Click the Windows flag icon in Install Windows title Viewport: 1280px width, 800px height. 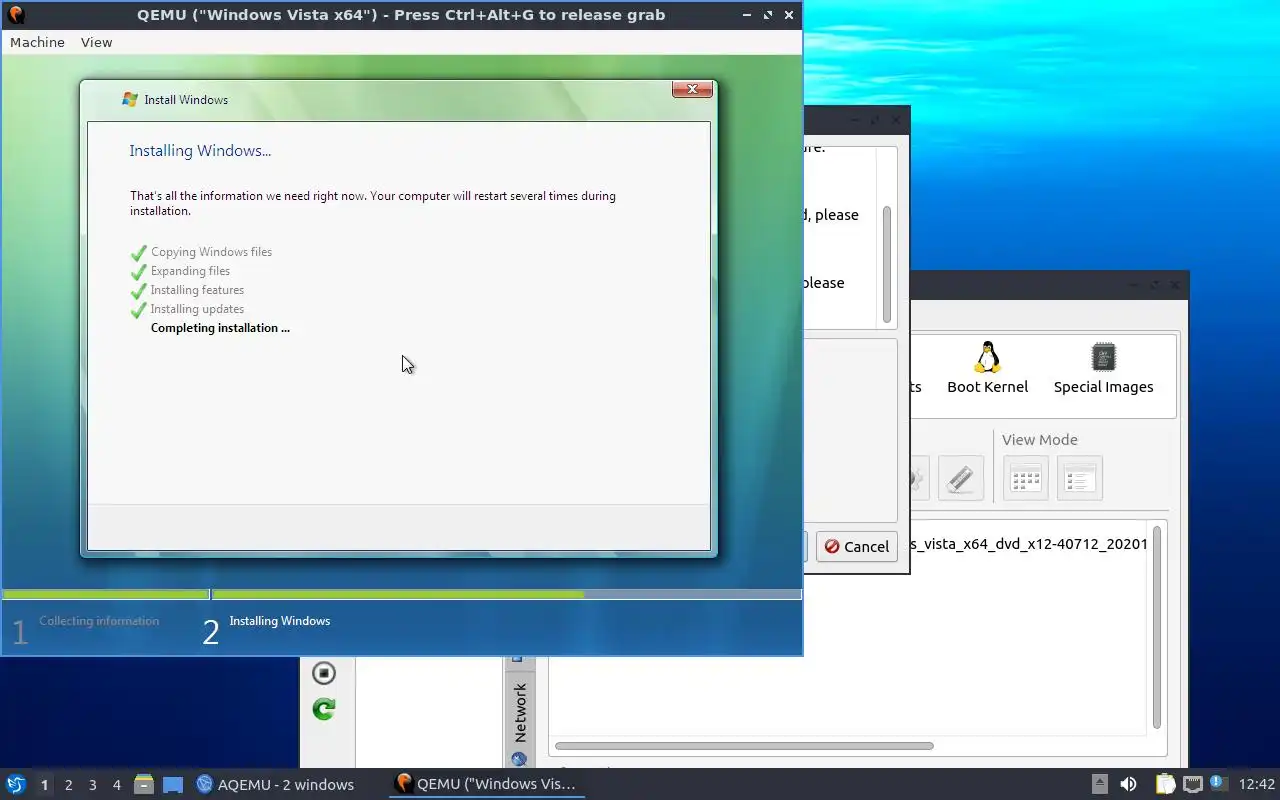click(x=129, y=99)
